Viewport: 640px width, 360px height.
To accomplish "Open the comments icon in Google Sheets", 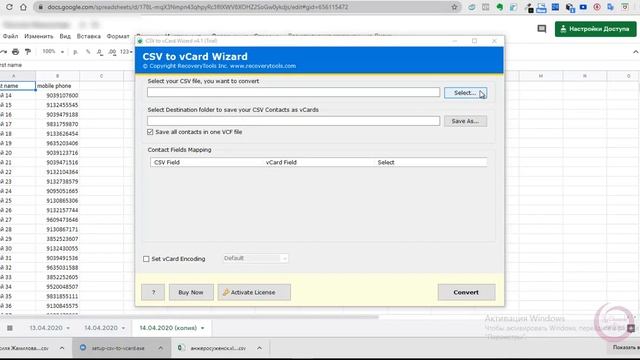I will coord(542,29).
